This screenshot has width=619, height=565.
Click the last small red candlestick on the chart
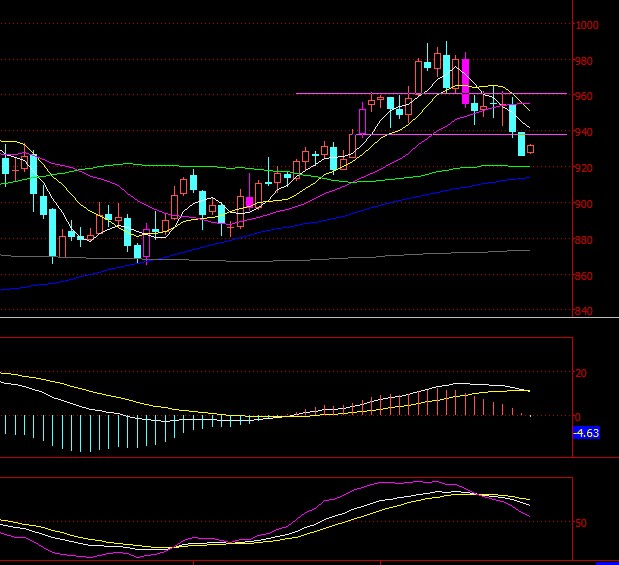(531, 149)
